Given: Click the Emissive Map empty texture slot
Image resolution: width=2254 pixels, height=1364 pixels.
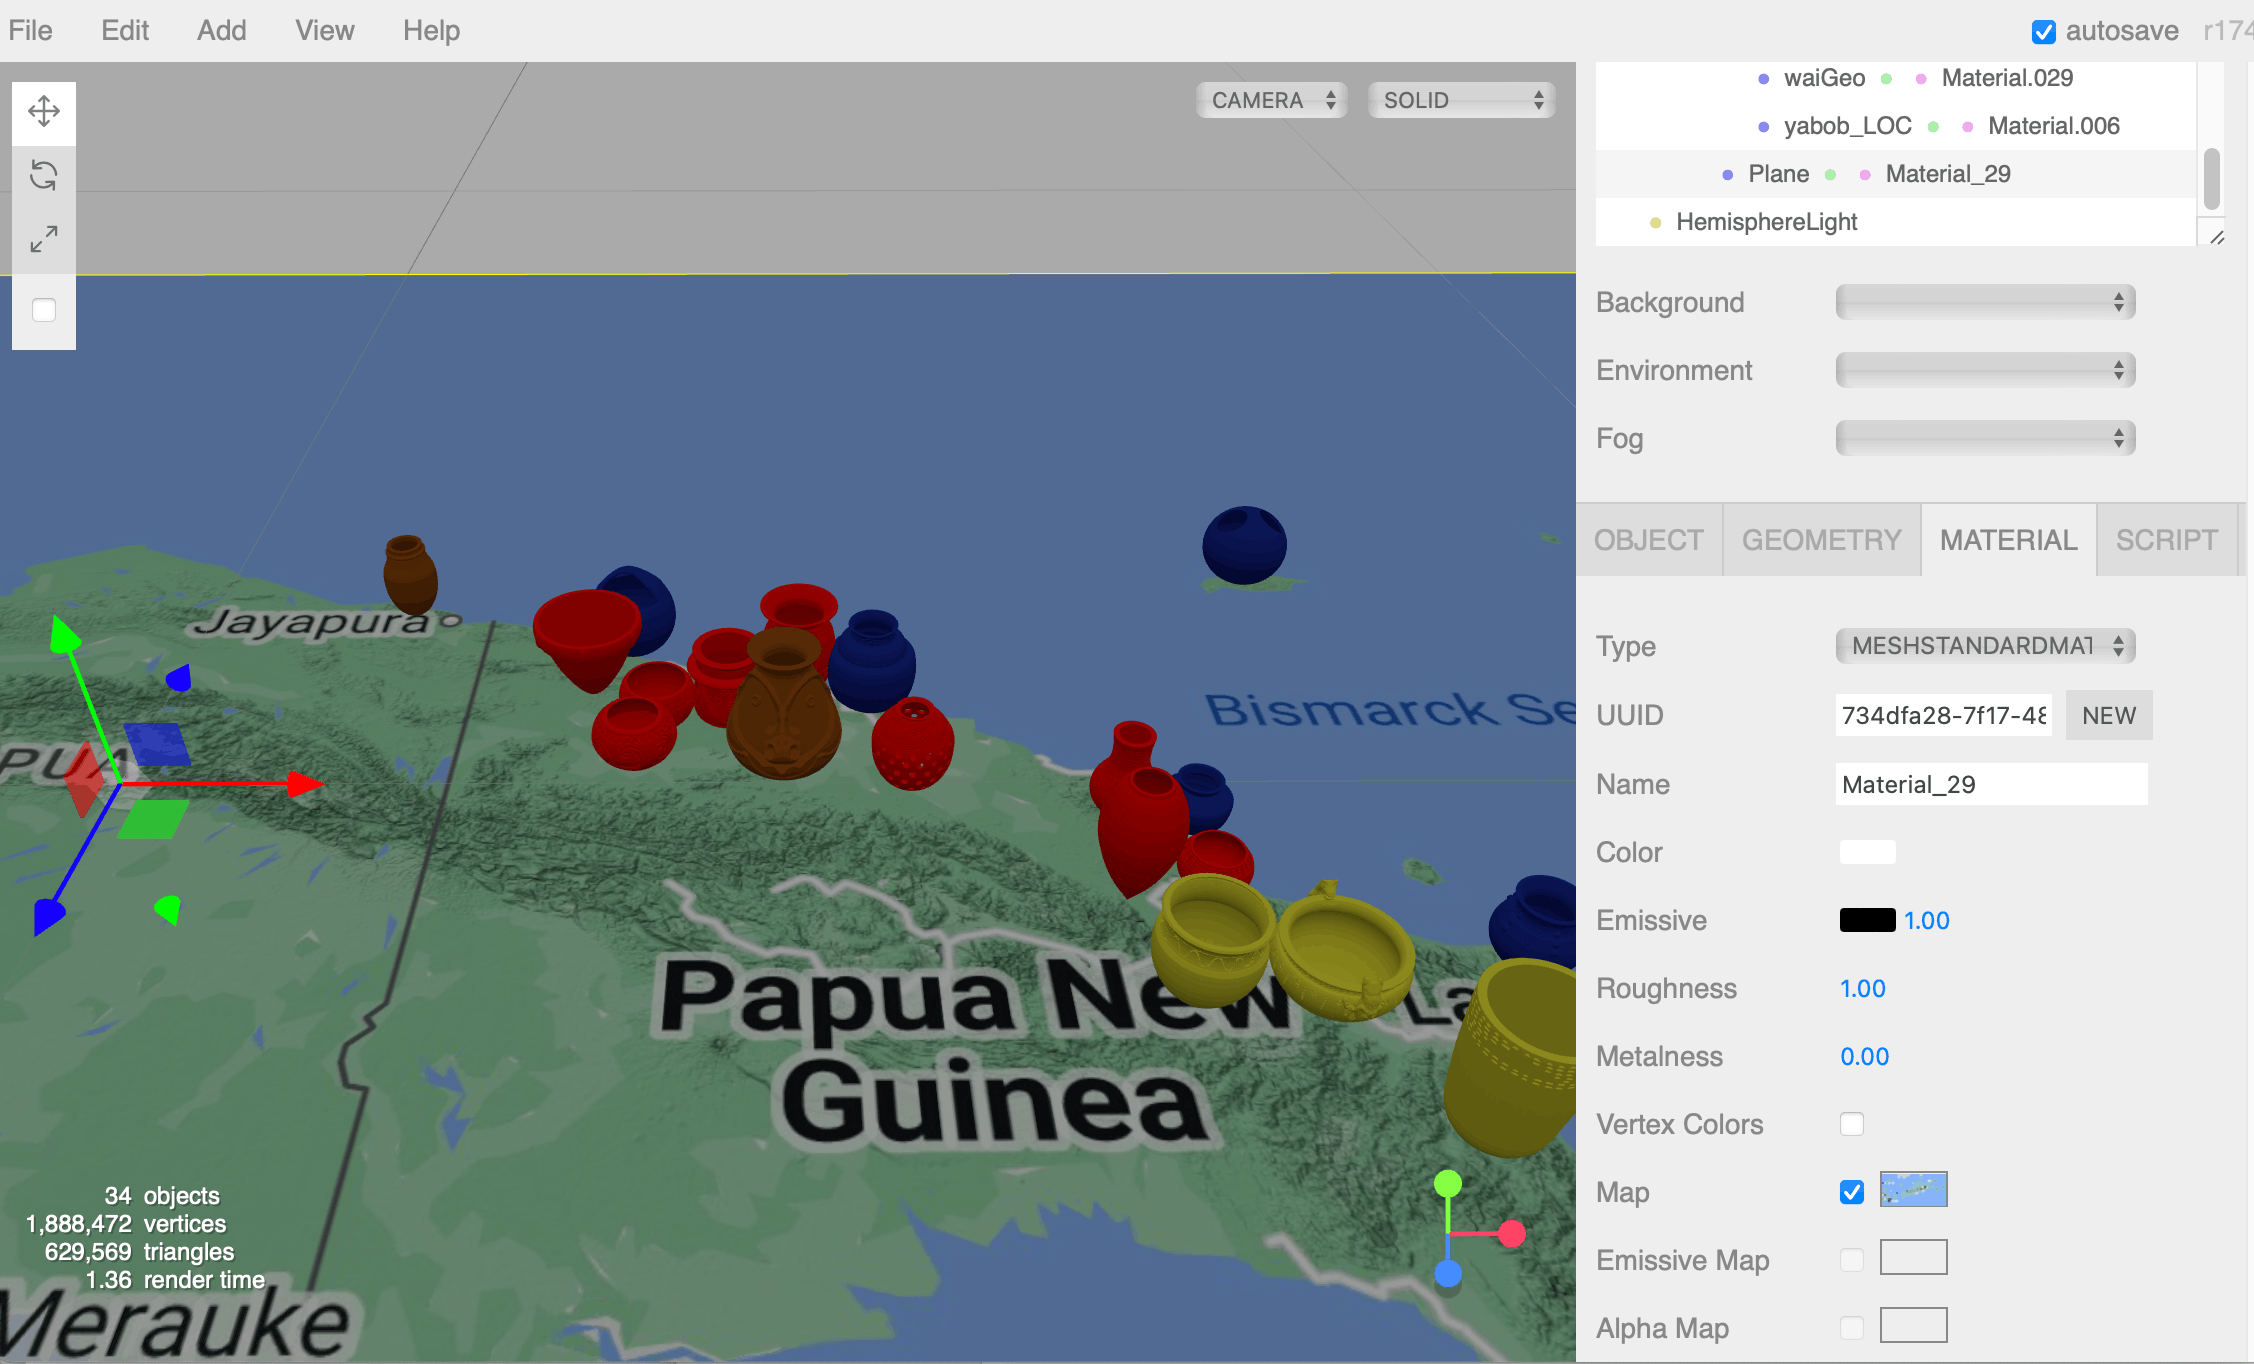Looking at the screenshot, I should pyautogui.click(x=1914, y=1258).
